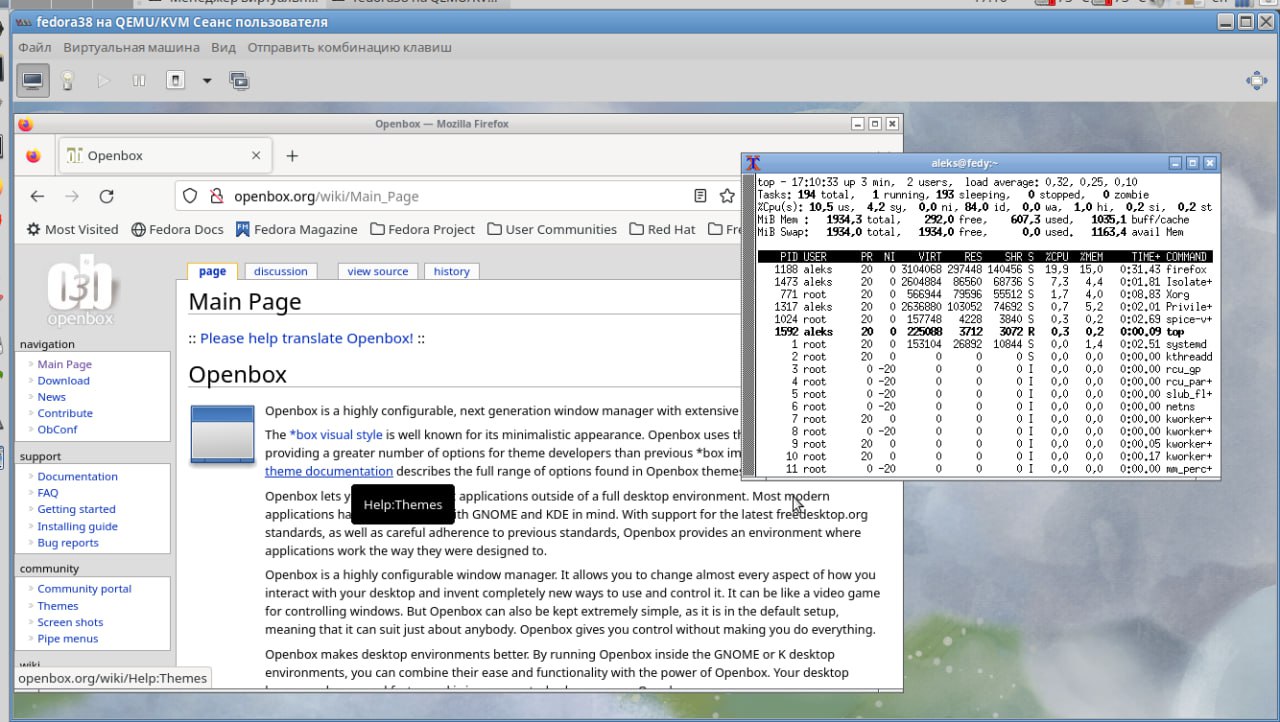Open the Download navigation link
Viewport: 1280px width, 722px height.
(x=64, y=380)
